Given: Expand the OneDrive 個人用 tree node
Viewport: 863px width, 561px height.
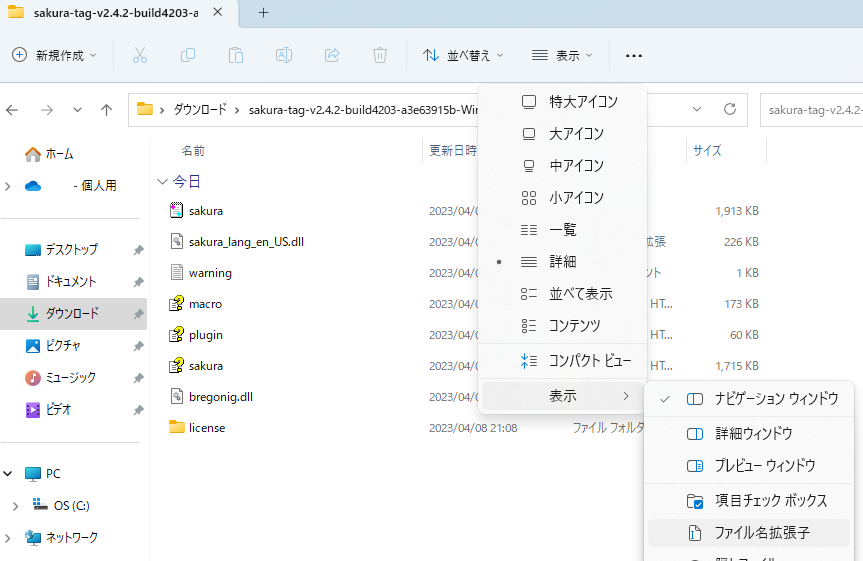Looking at the screenshot, I should point(8,186).
